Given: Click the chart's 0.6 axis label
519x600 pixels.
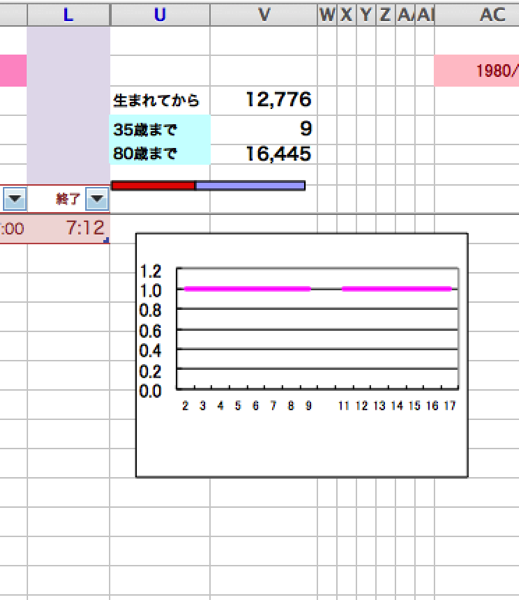Looking at the screenshot, I should pyautogui.click(x=150, y=331).
